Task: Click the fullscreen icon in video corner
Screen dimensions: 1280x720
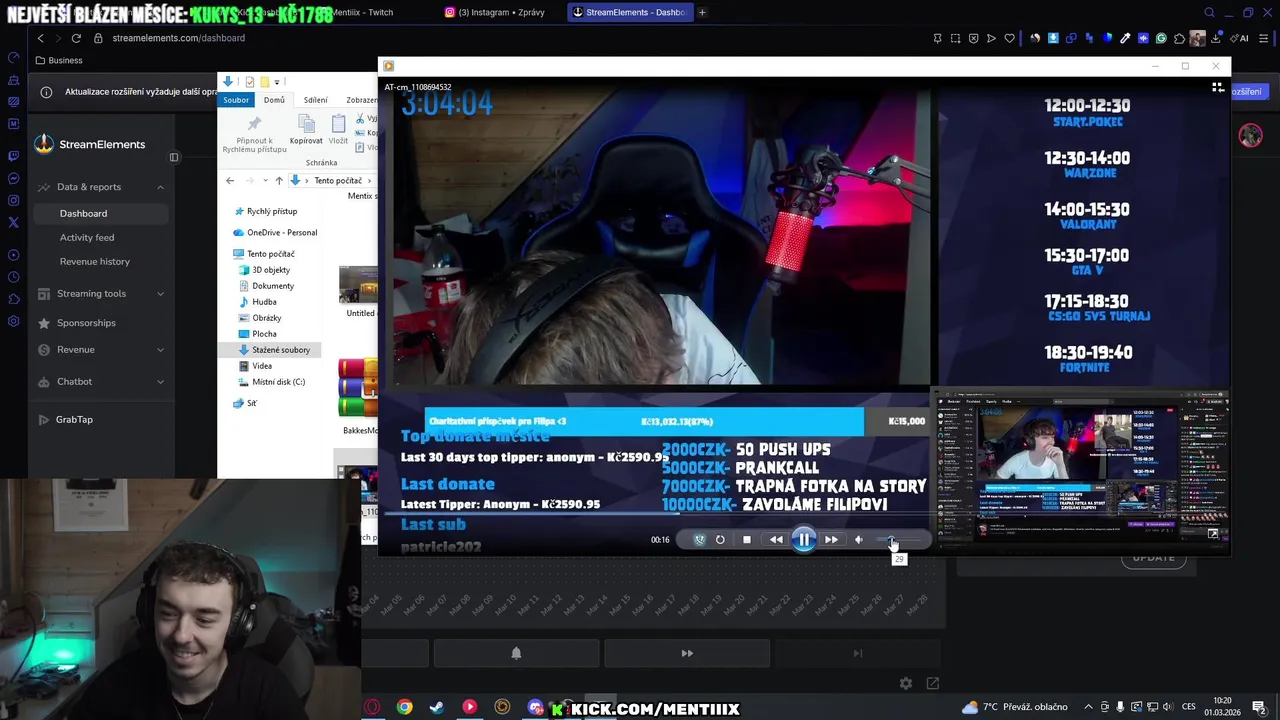Action: click(1214, 534)
